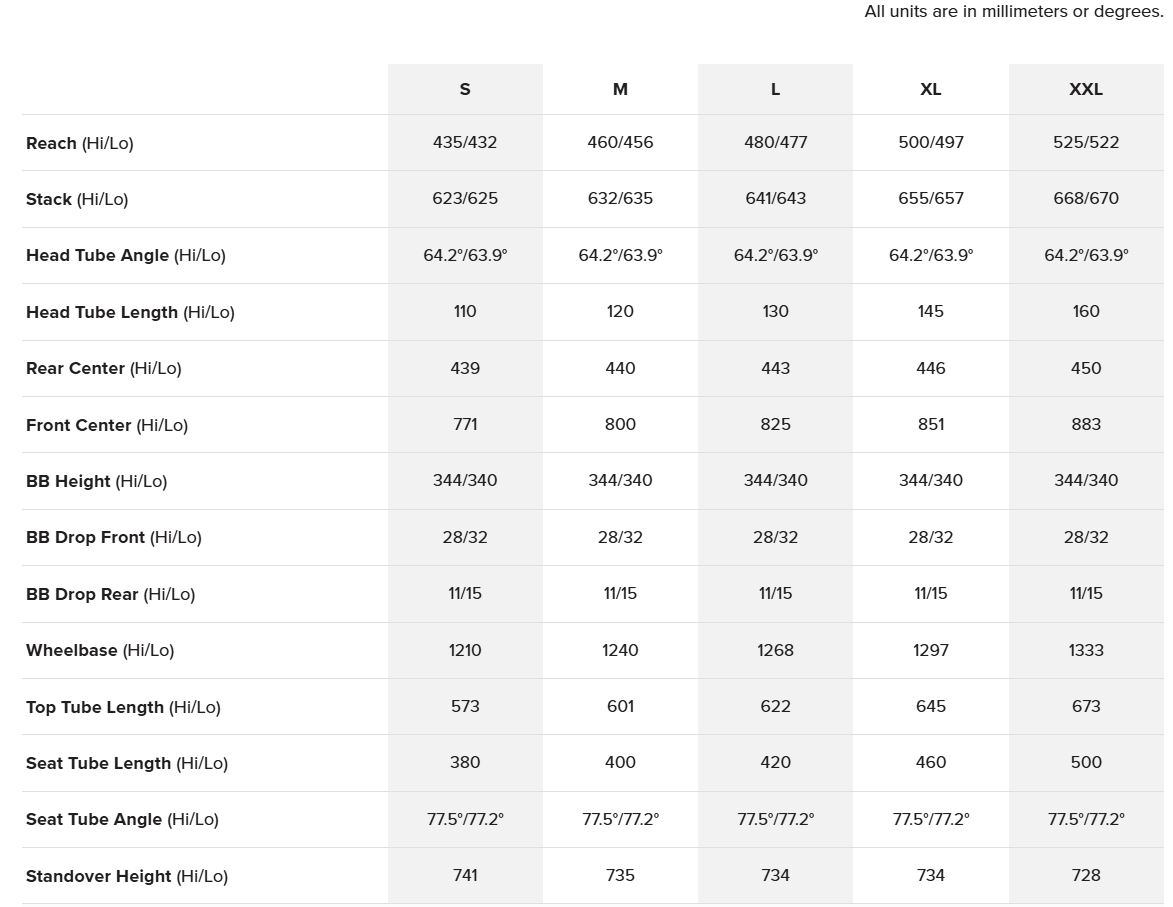This screenshot has height=907, width=1173.
Task: Click the Standover Height row label
Action: (127, 876)
